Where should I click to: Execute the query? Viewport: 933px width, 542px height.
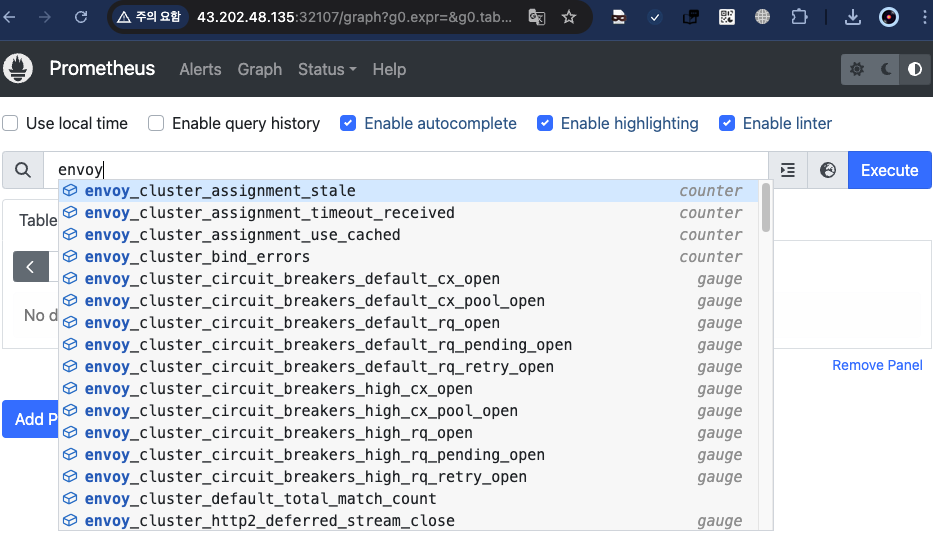point(890,170)
